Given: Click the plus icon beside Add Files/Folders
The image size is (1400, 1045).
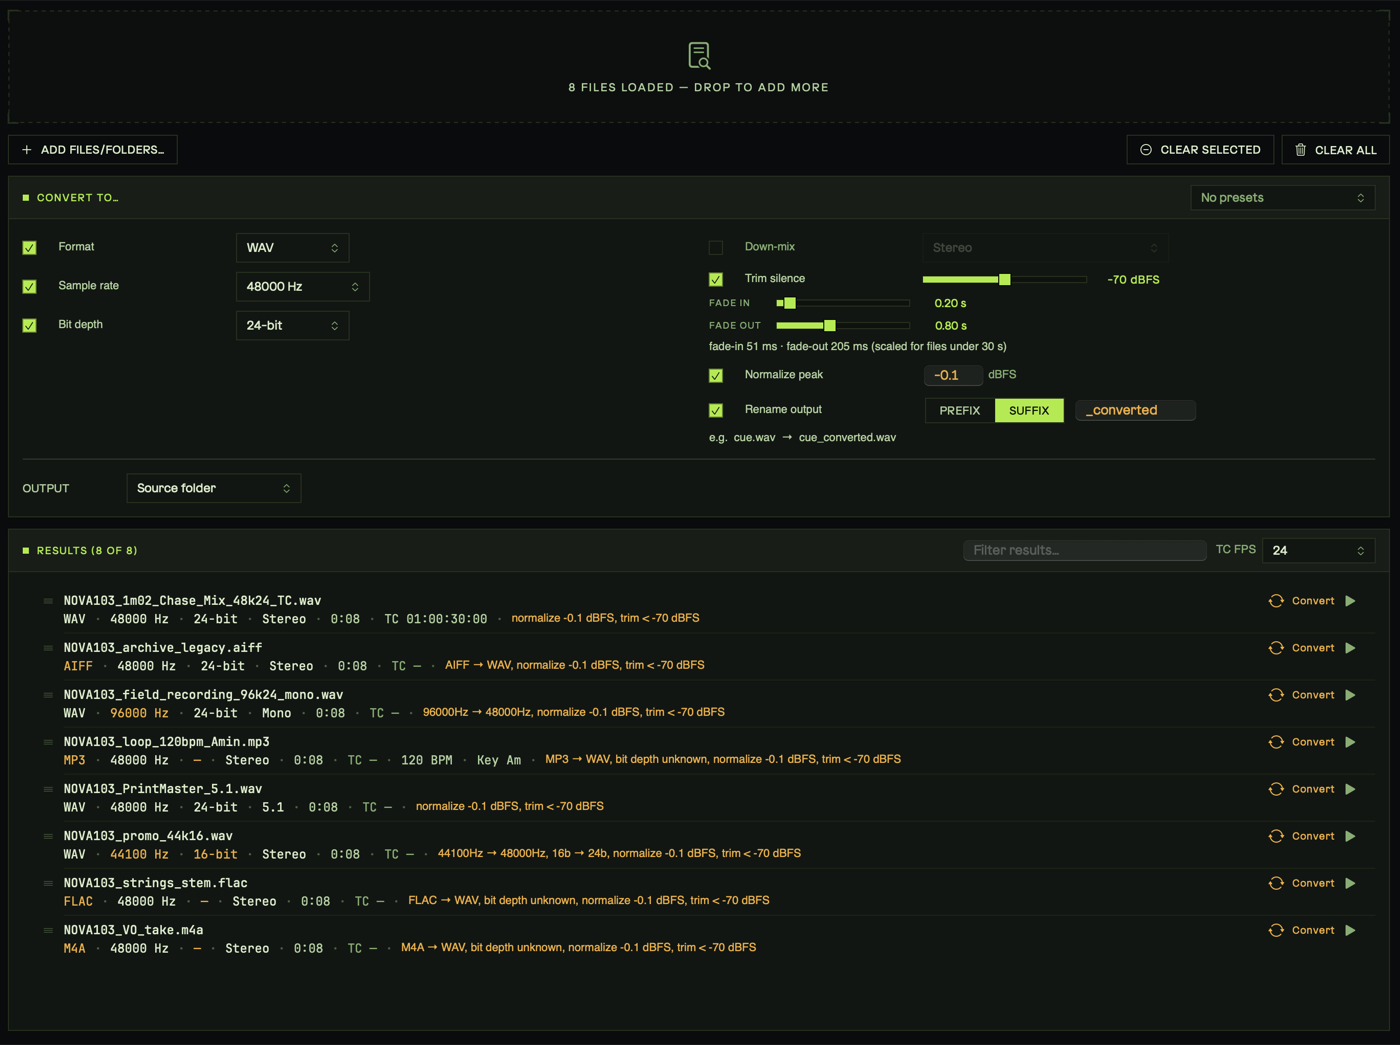Looking at the screenshot, I should click(x=27, y=150).
